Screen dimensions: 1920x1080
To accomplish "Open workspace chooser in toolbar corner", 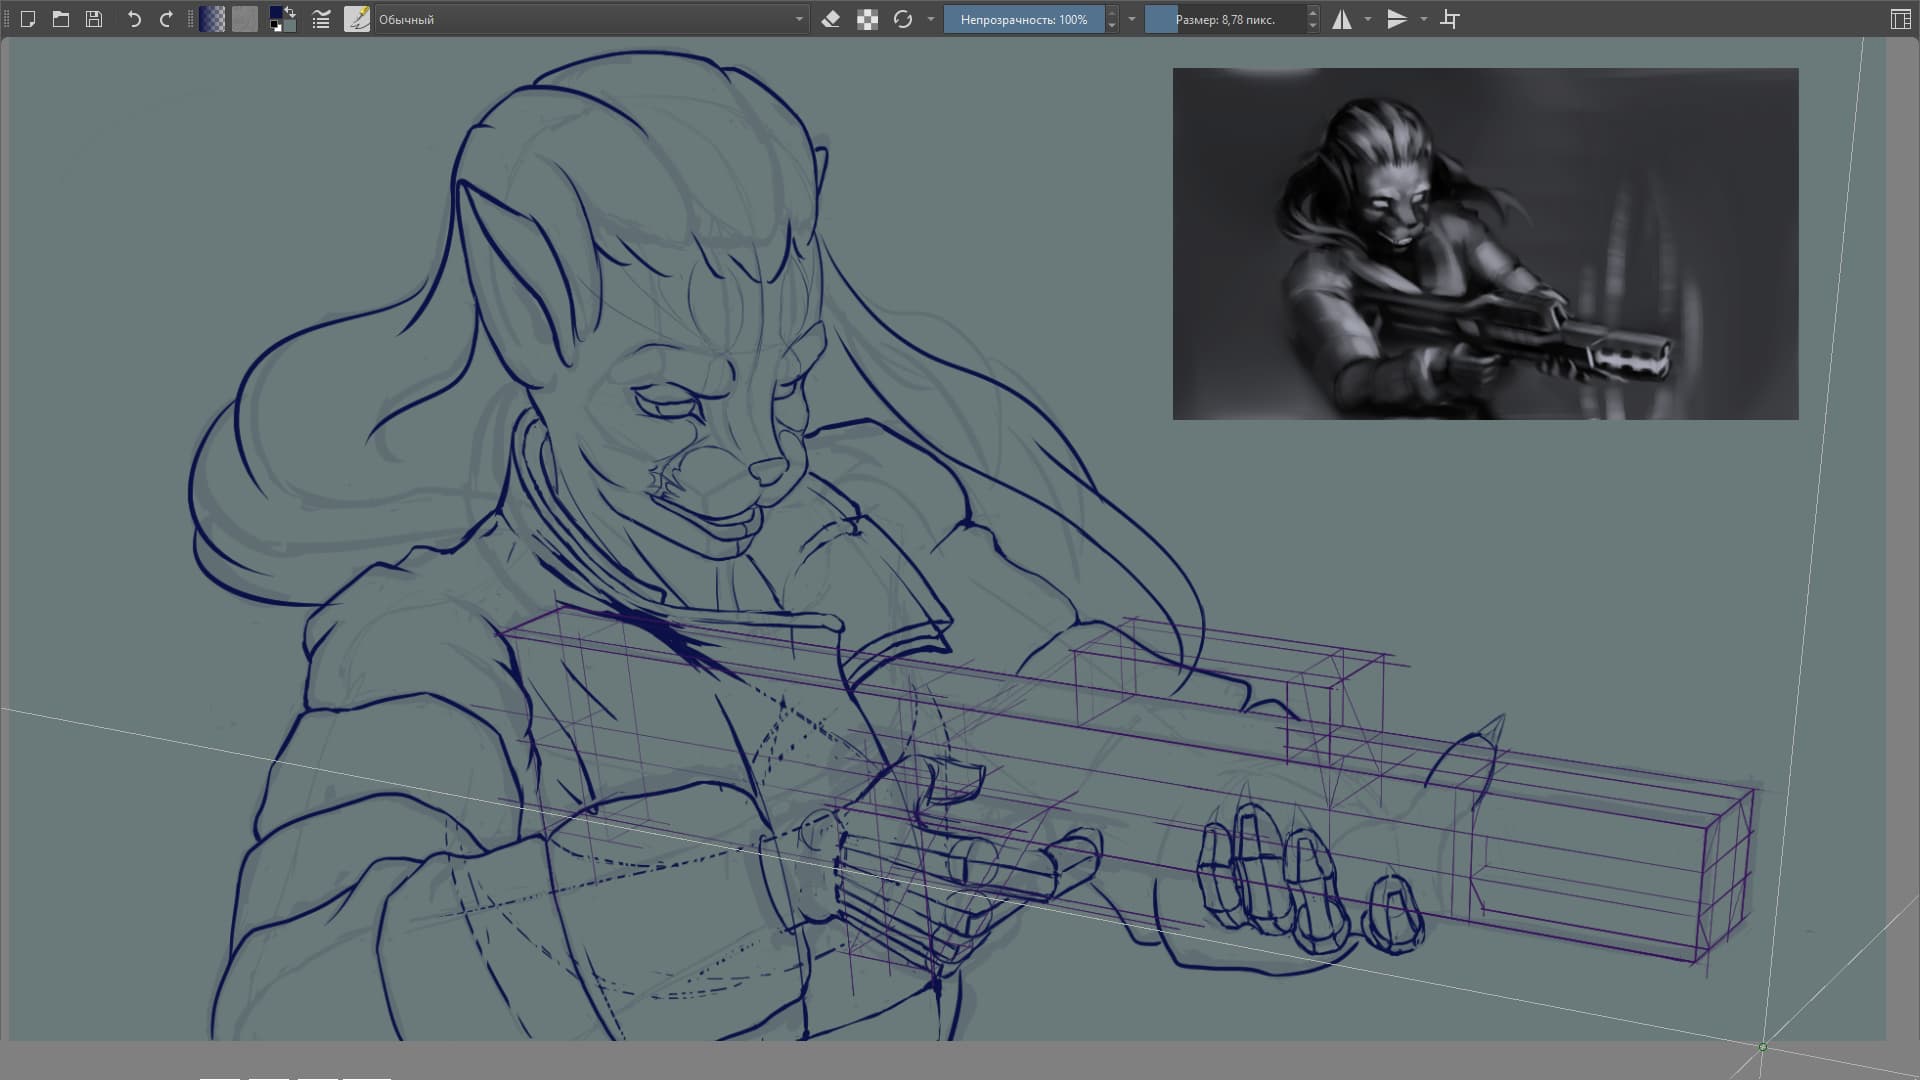I will click(1900, 19).
